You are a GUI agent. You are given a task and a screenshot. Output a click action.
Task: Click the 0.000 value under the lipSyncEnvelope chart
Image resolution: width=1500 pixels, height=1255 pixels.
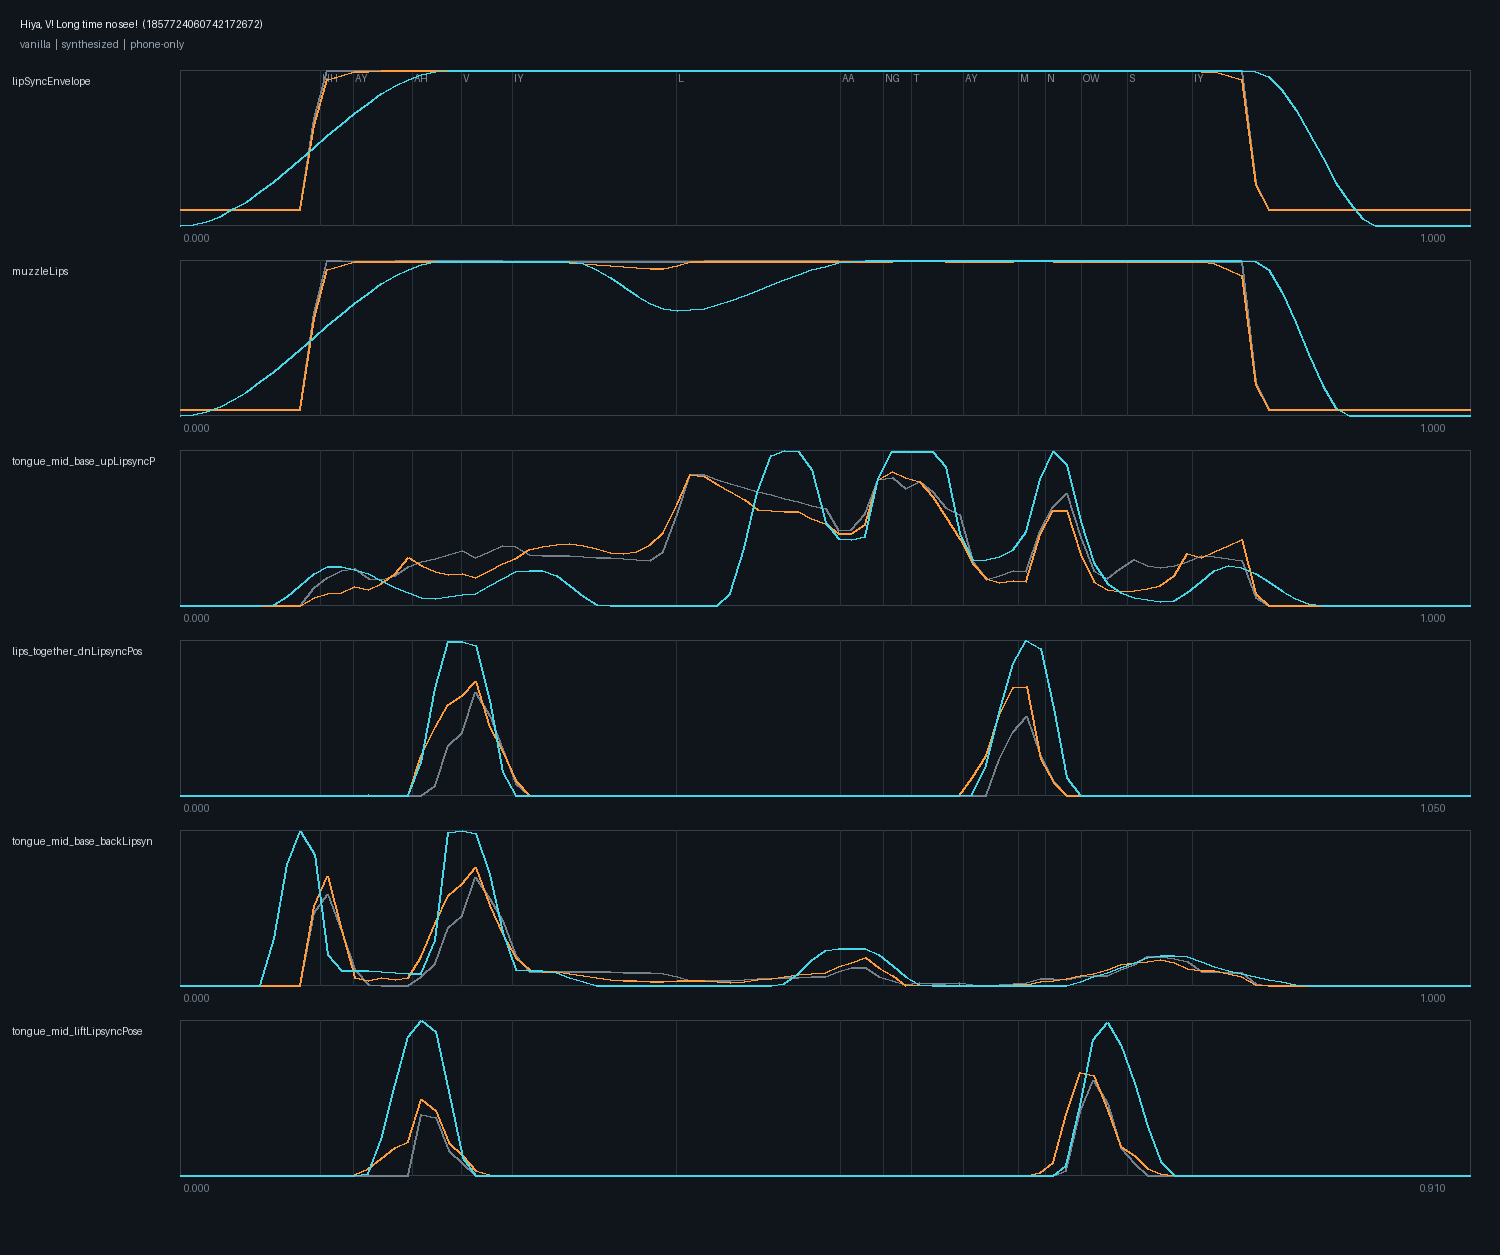(x=197, y=238)
